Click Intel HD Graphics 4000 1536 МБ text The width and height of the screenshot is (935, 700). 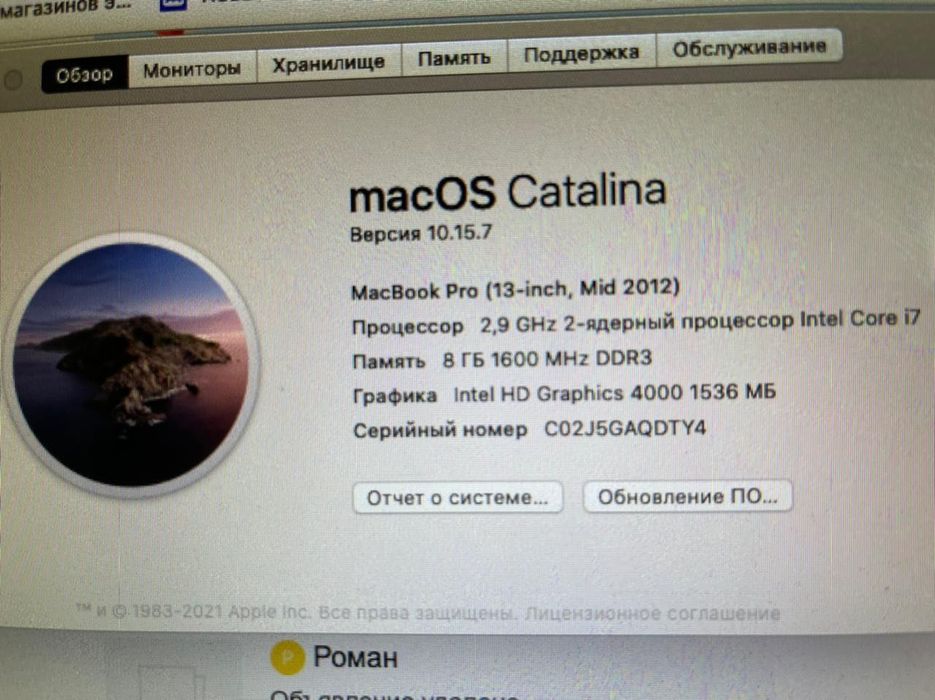(614, 393)
